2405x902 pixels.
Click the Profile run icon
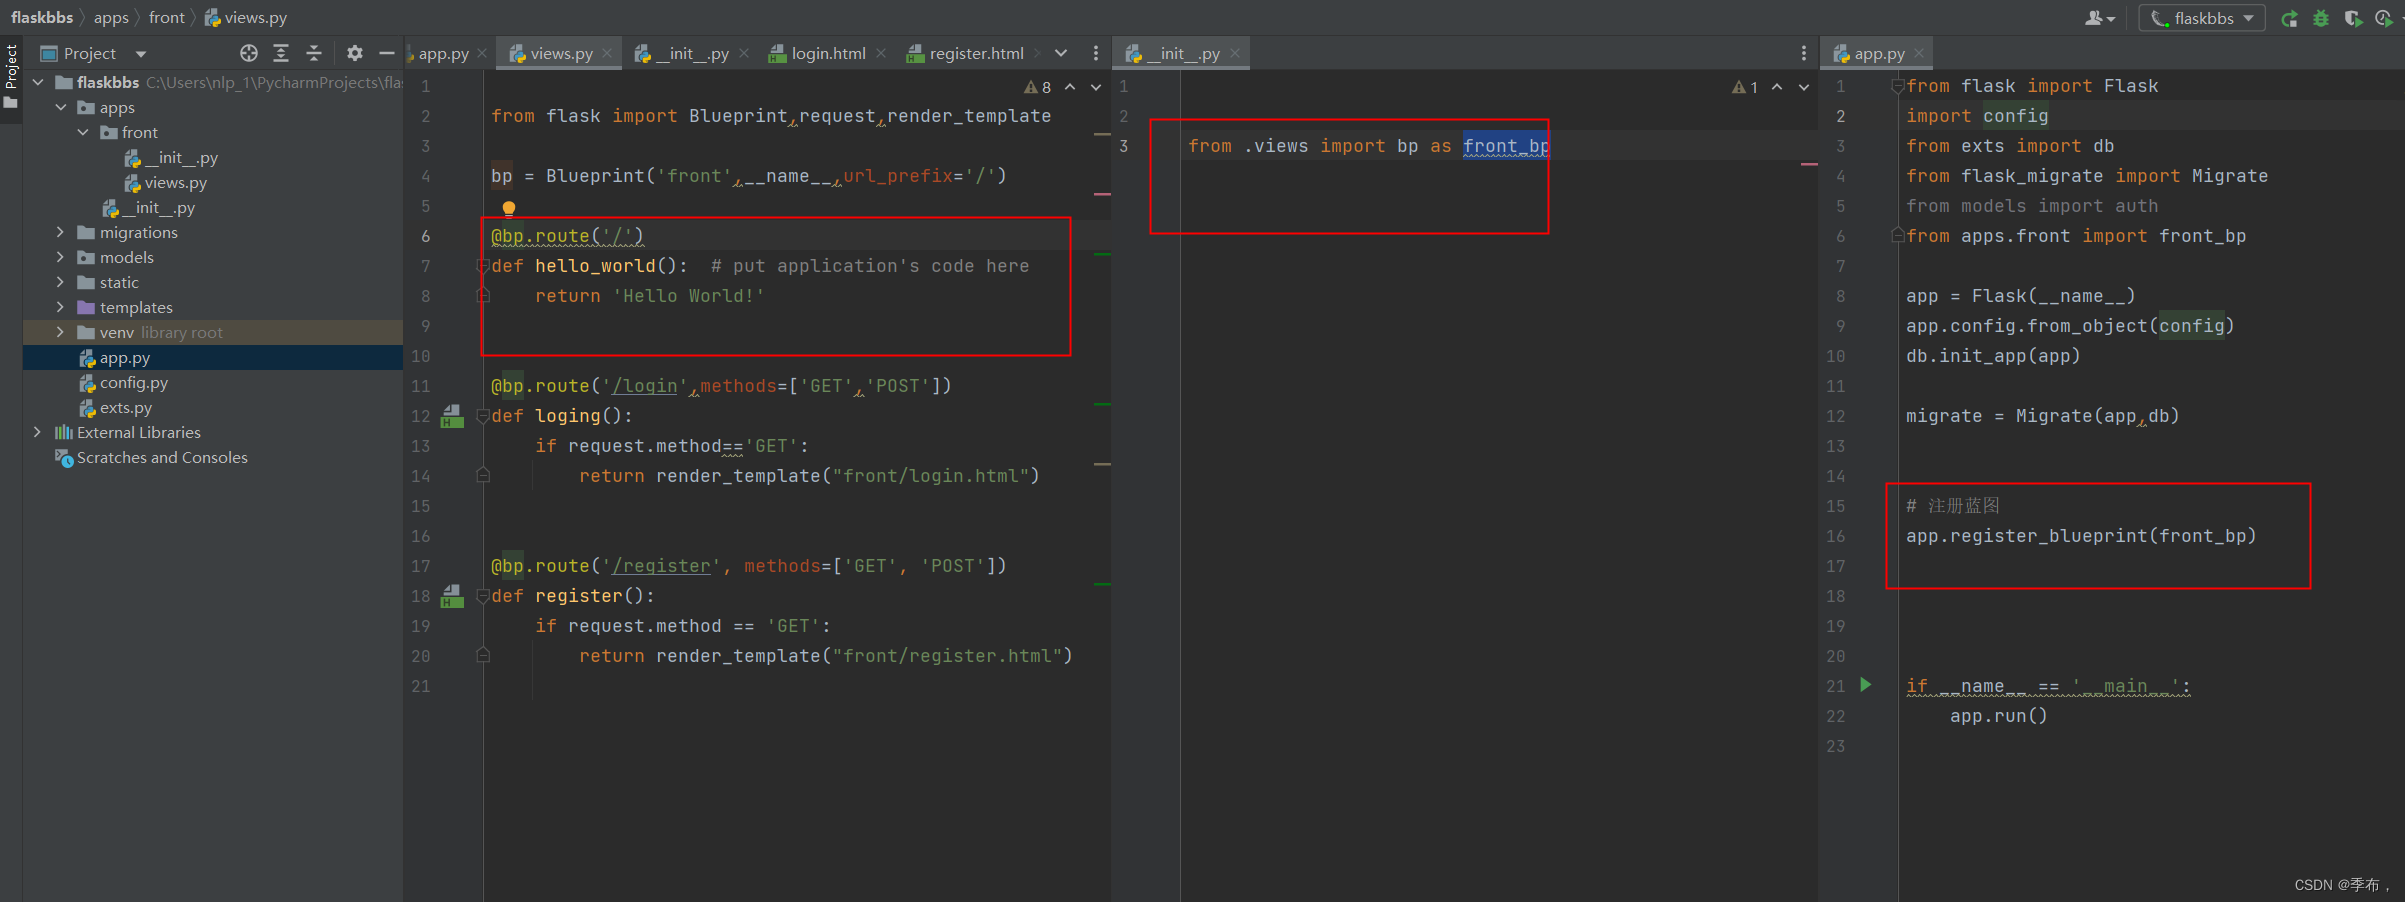coord(2384,18)
